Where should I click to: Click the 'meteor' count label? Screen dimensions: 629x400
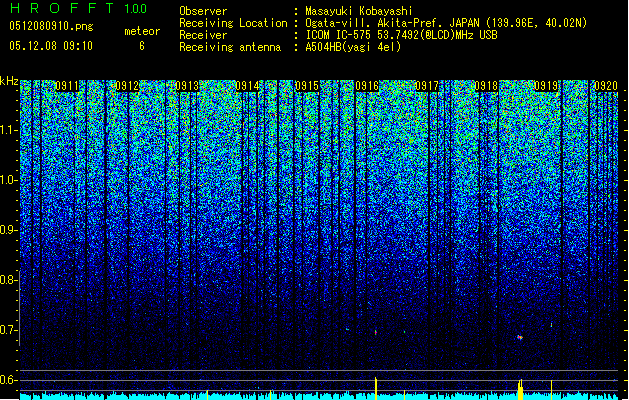coord(142,31)
